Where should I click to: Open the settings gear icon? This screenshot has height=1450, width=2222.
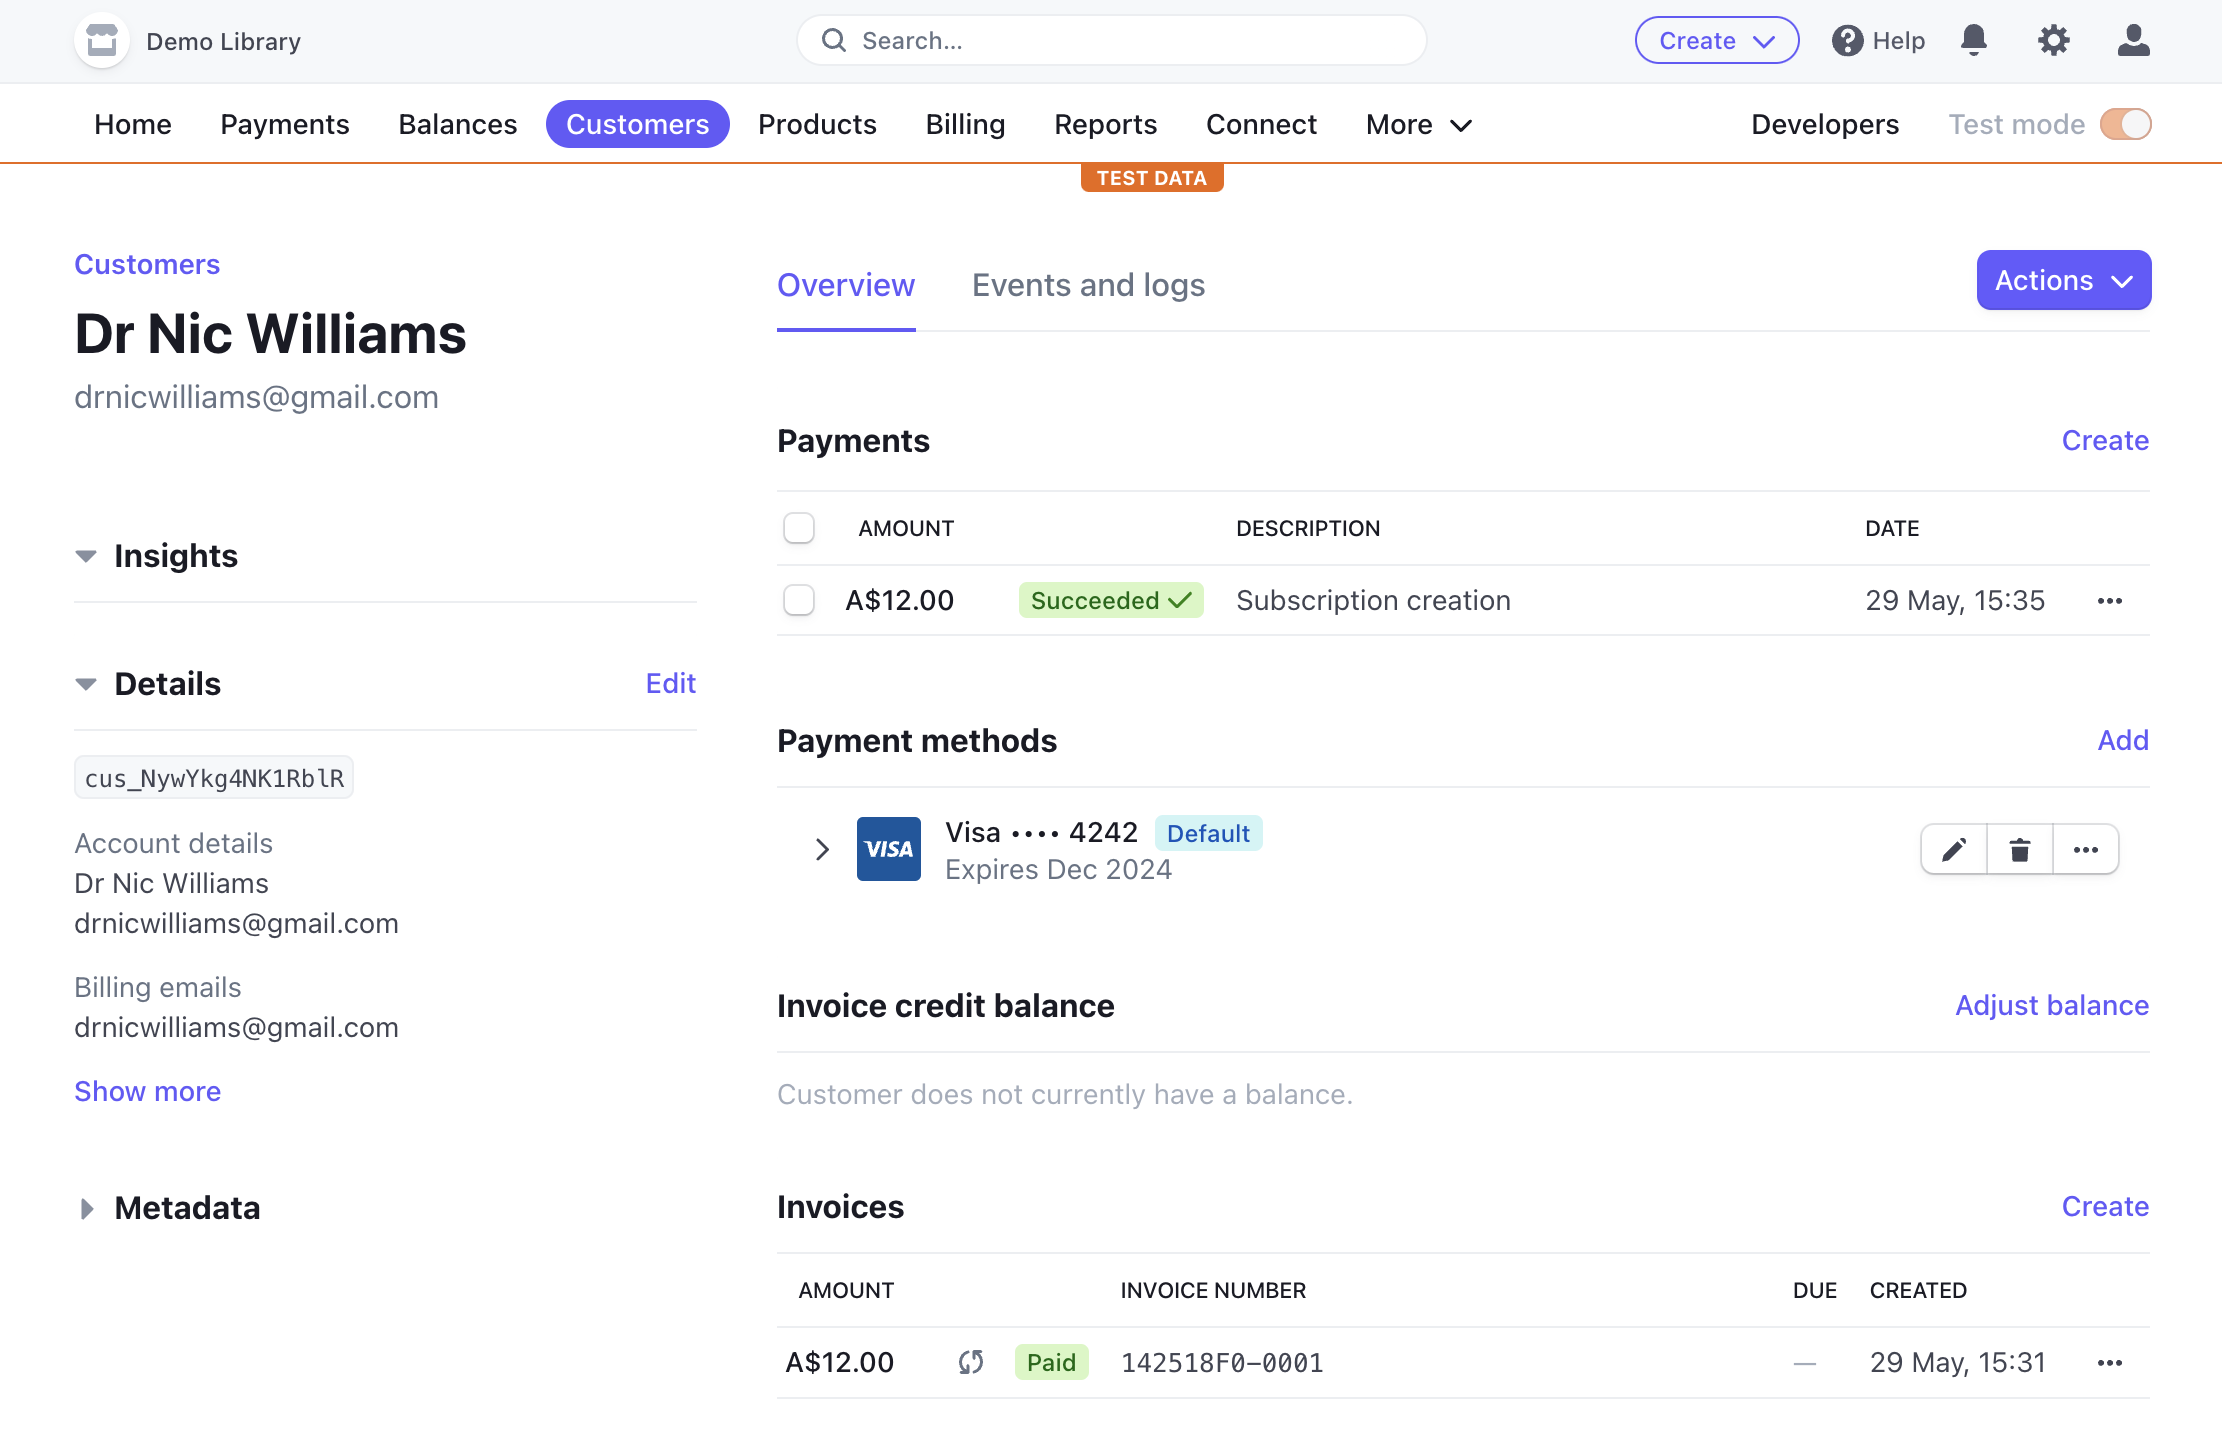(2053, 41)
